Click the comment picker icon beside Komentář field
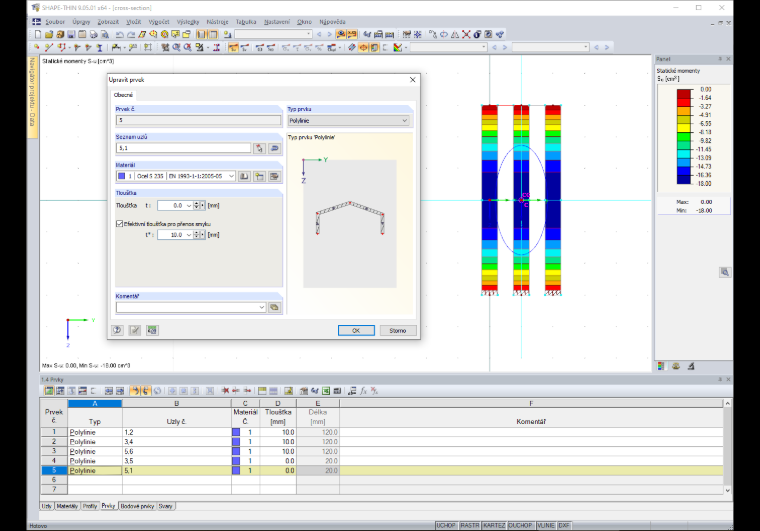The image size is (760, 531). [274, 307]
